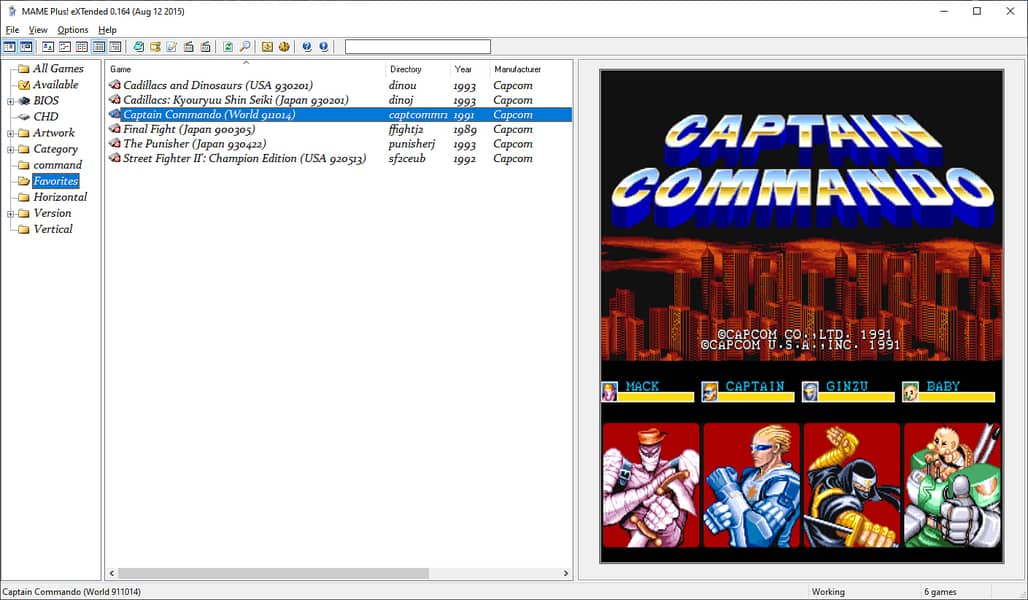Sort by the Game column header

coord(245,69)
